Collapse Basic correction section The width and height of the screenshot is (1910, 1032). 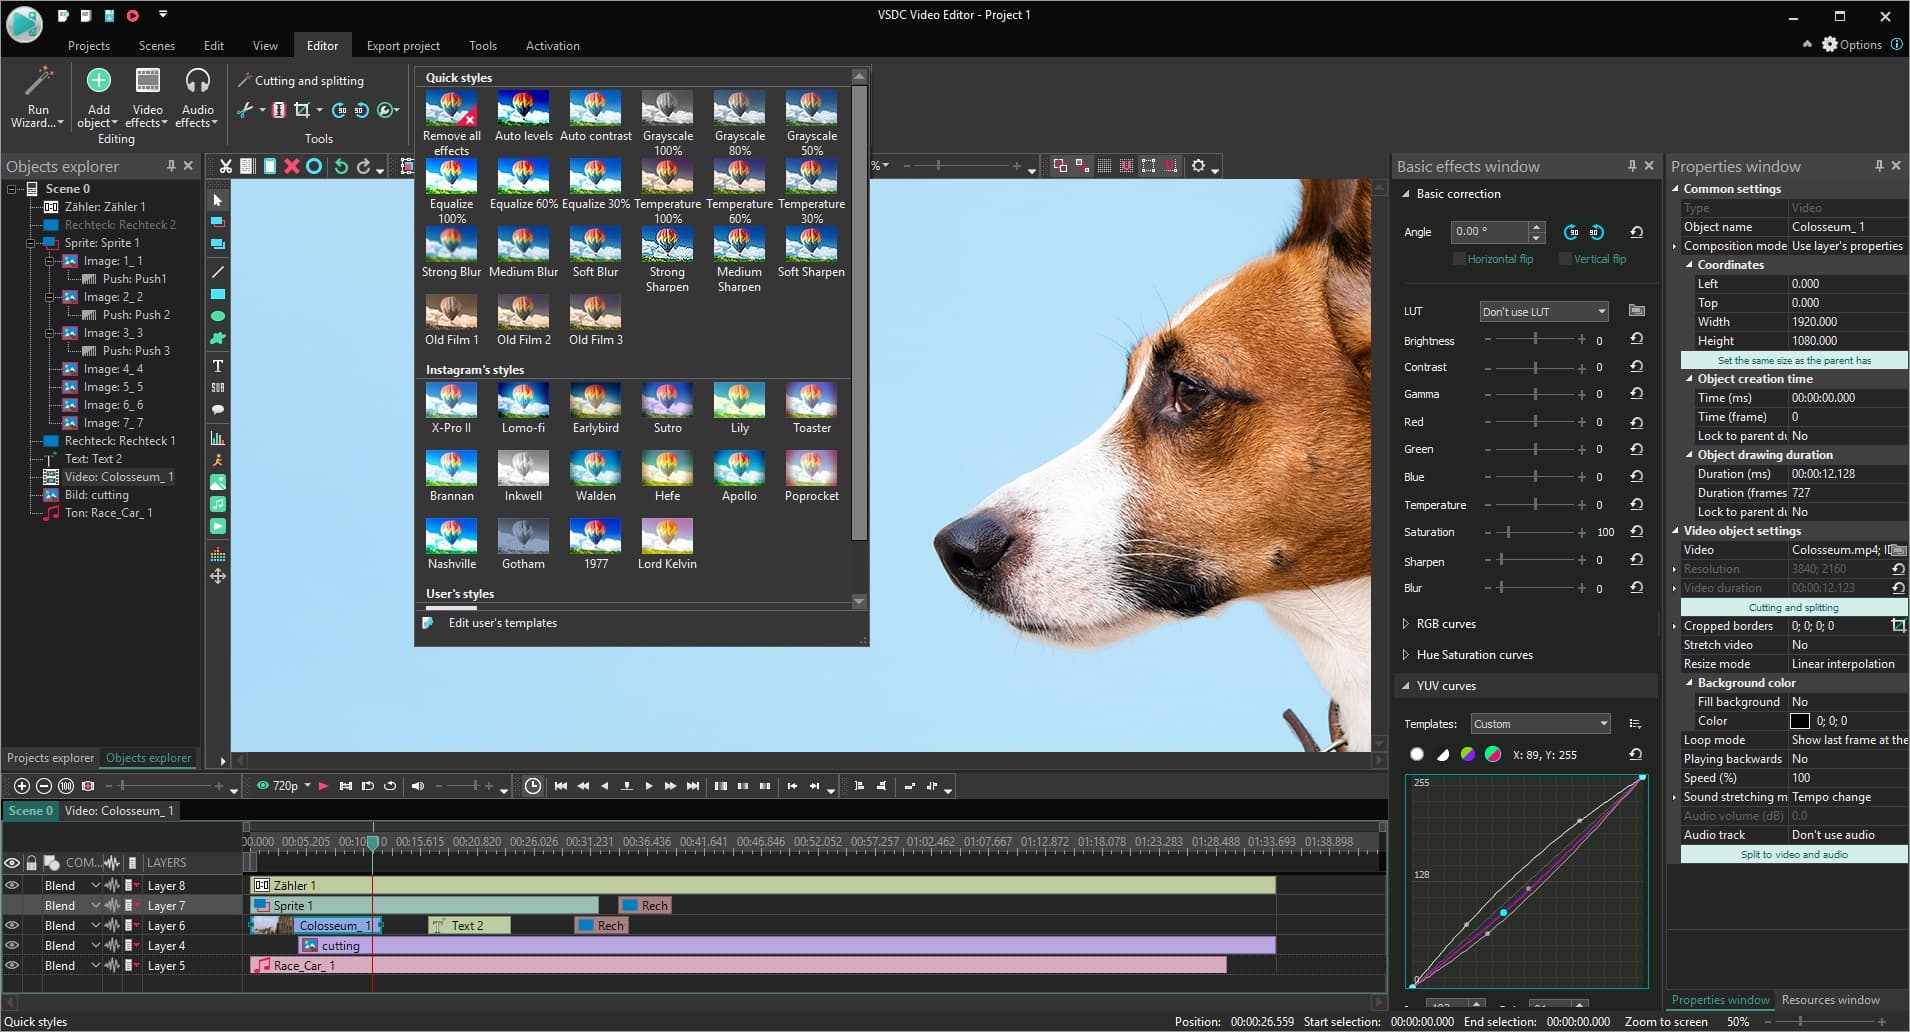[1406, 194]
